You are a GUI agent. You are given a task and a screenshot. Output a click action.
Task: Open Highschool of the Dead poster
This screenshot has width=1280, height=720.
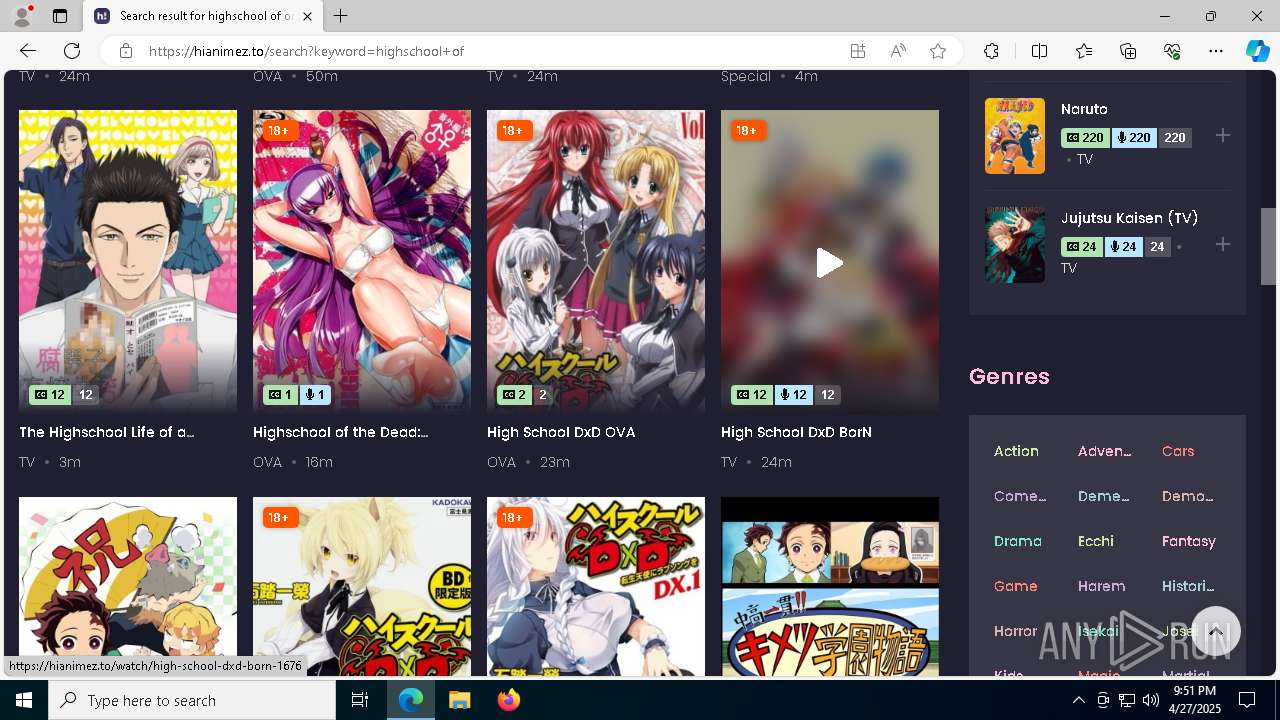pyautogui.click(x=362, y=262)
